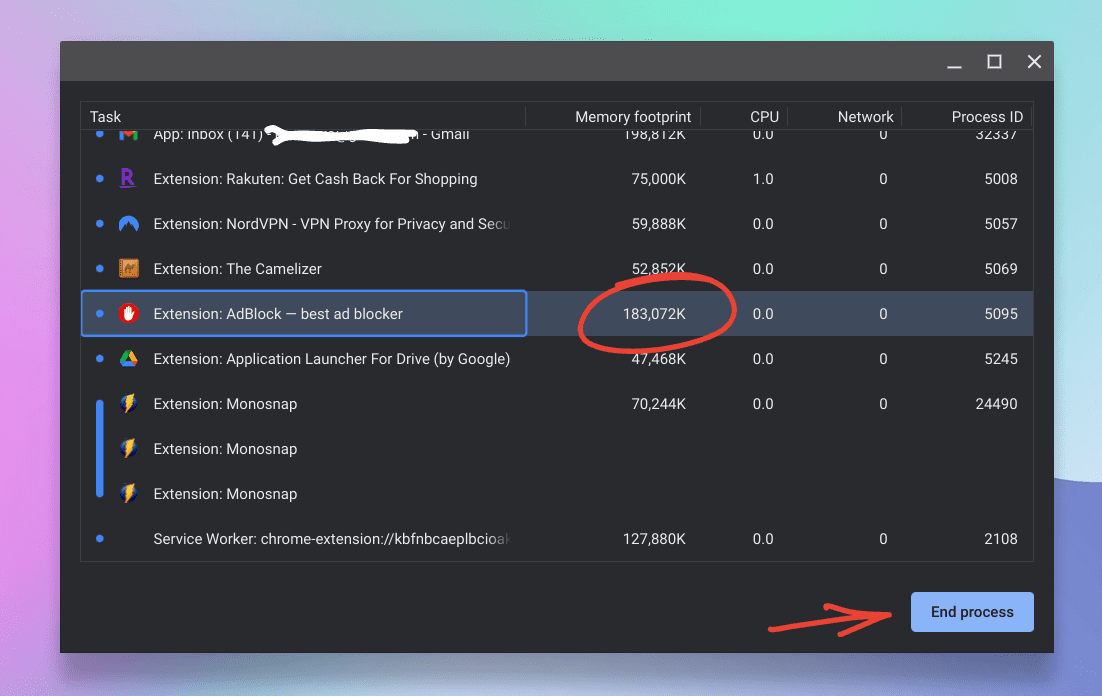Click process ID 24490
1102x696 pixels.
tap(996, 404)
